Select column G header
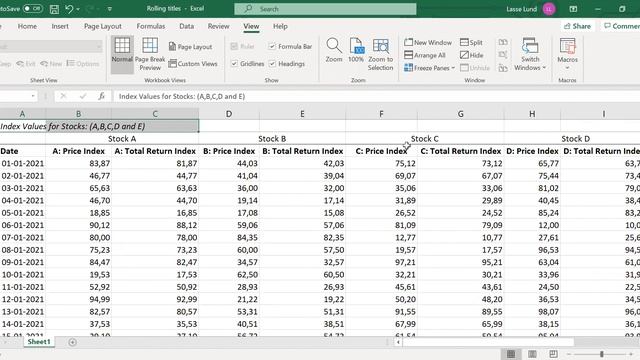The width and height of the screenshot is (640, 360). click(460, 114)
